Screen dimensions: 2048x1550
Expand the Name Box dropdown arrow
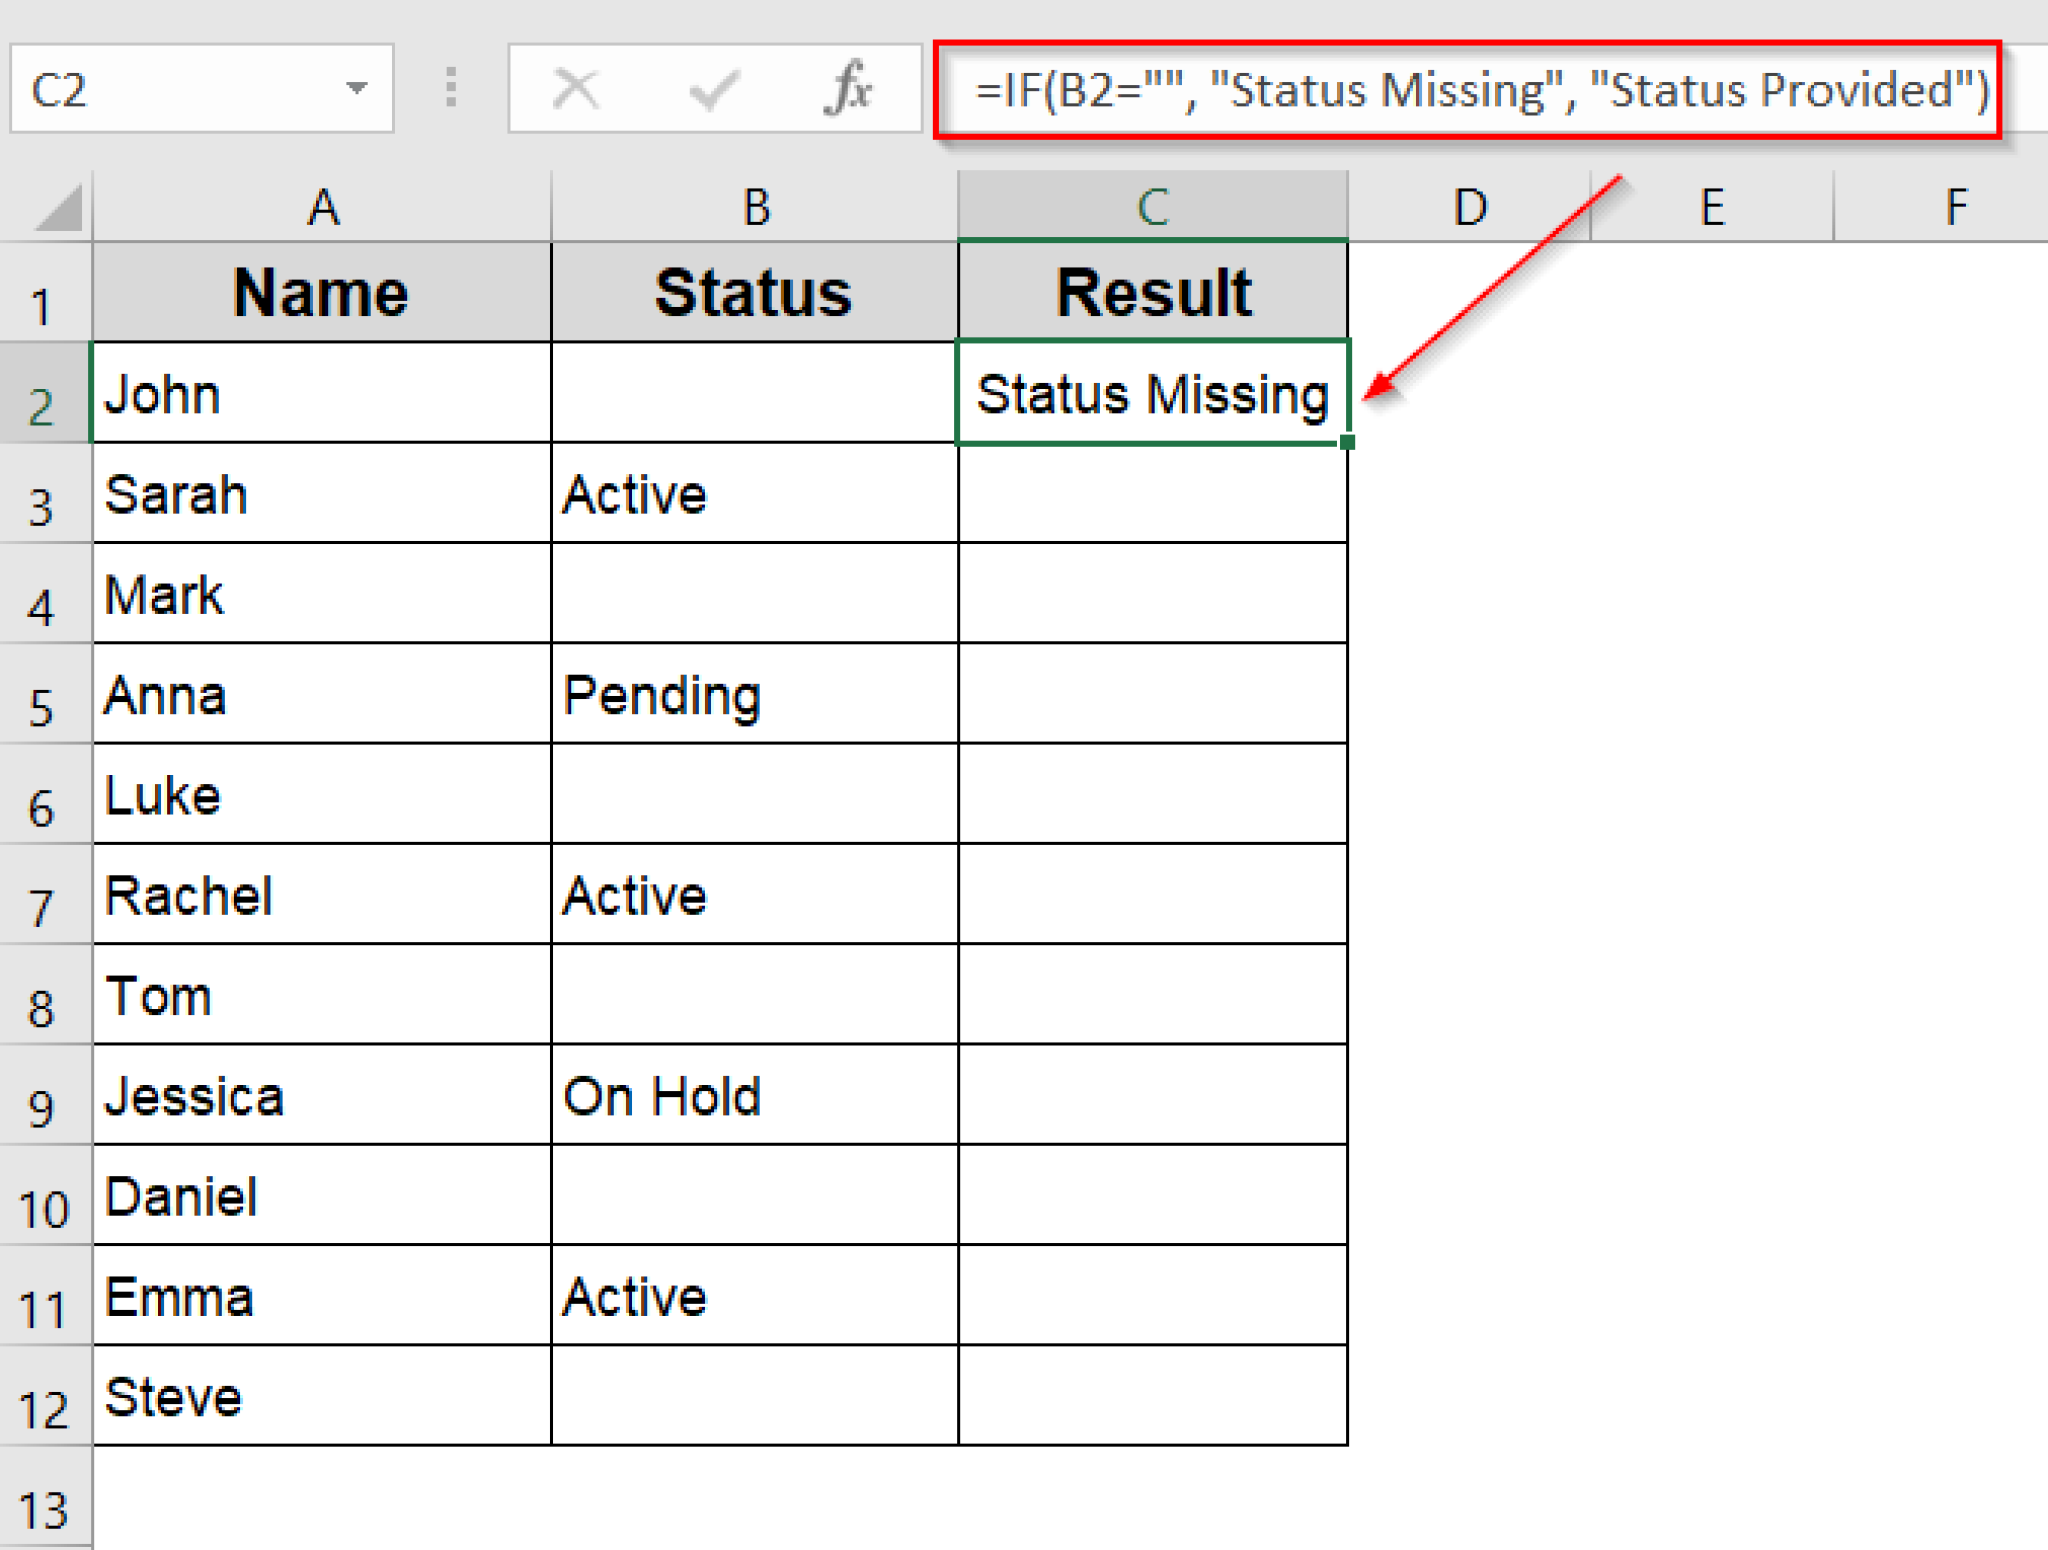356,89
